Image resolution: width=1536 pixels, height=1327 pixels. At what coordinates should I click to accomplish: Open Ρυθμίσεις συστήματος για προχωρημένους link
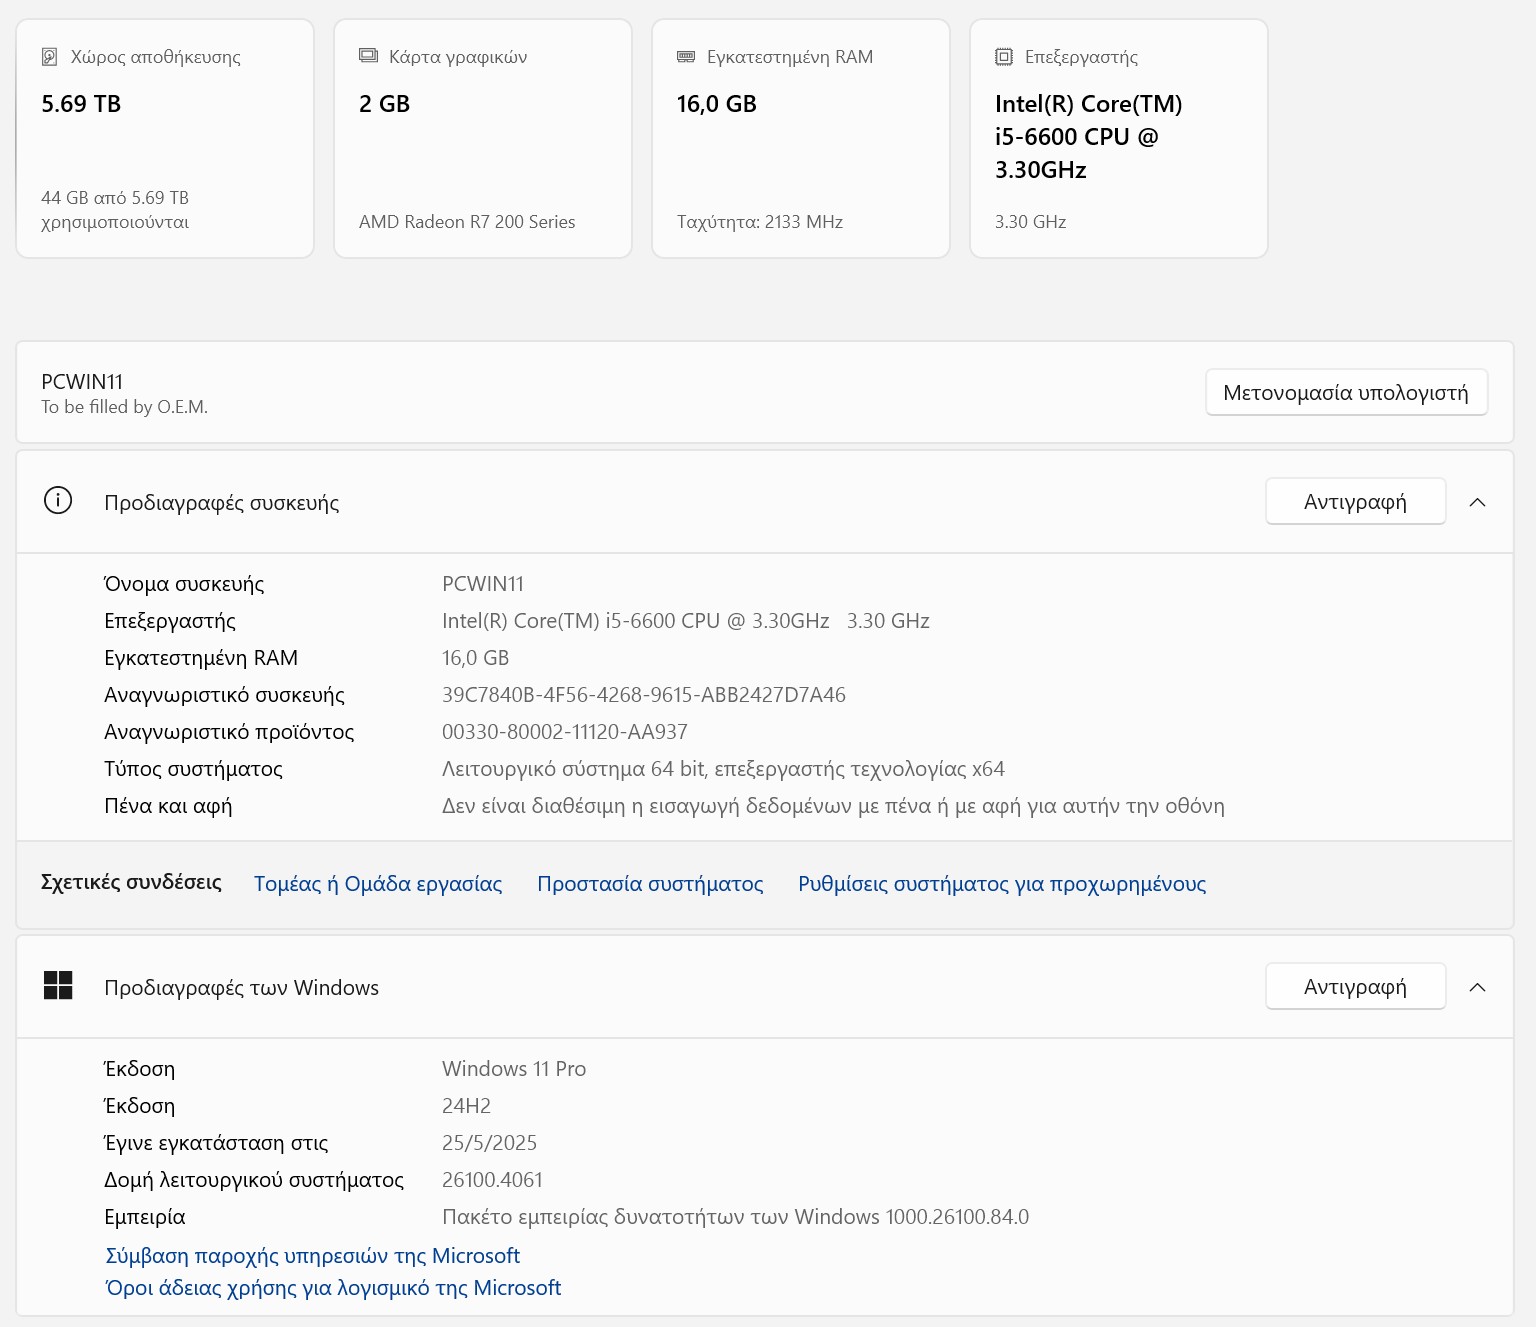click(1001, 884)
